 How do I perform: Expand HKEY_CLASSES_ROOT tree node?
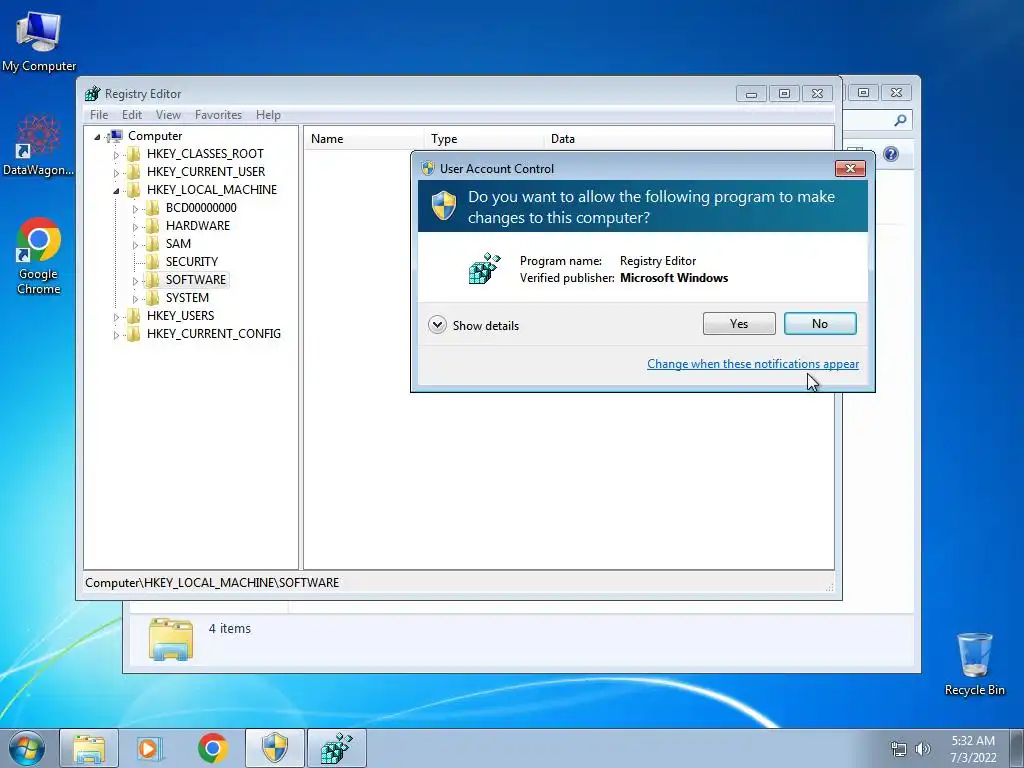tap(116, 155)
